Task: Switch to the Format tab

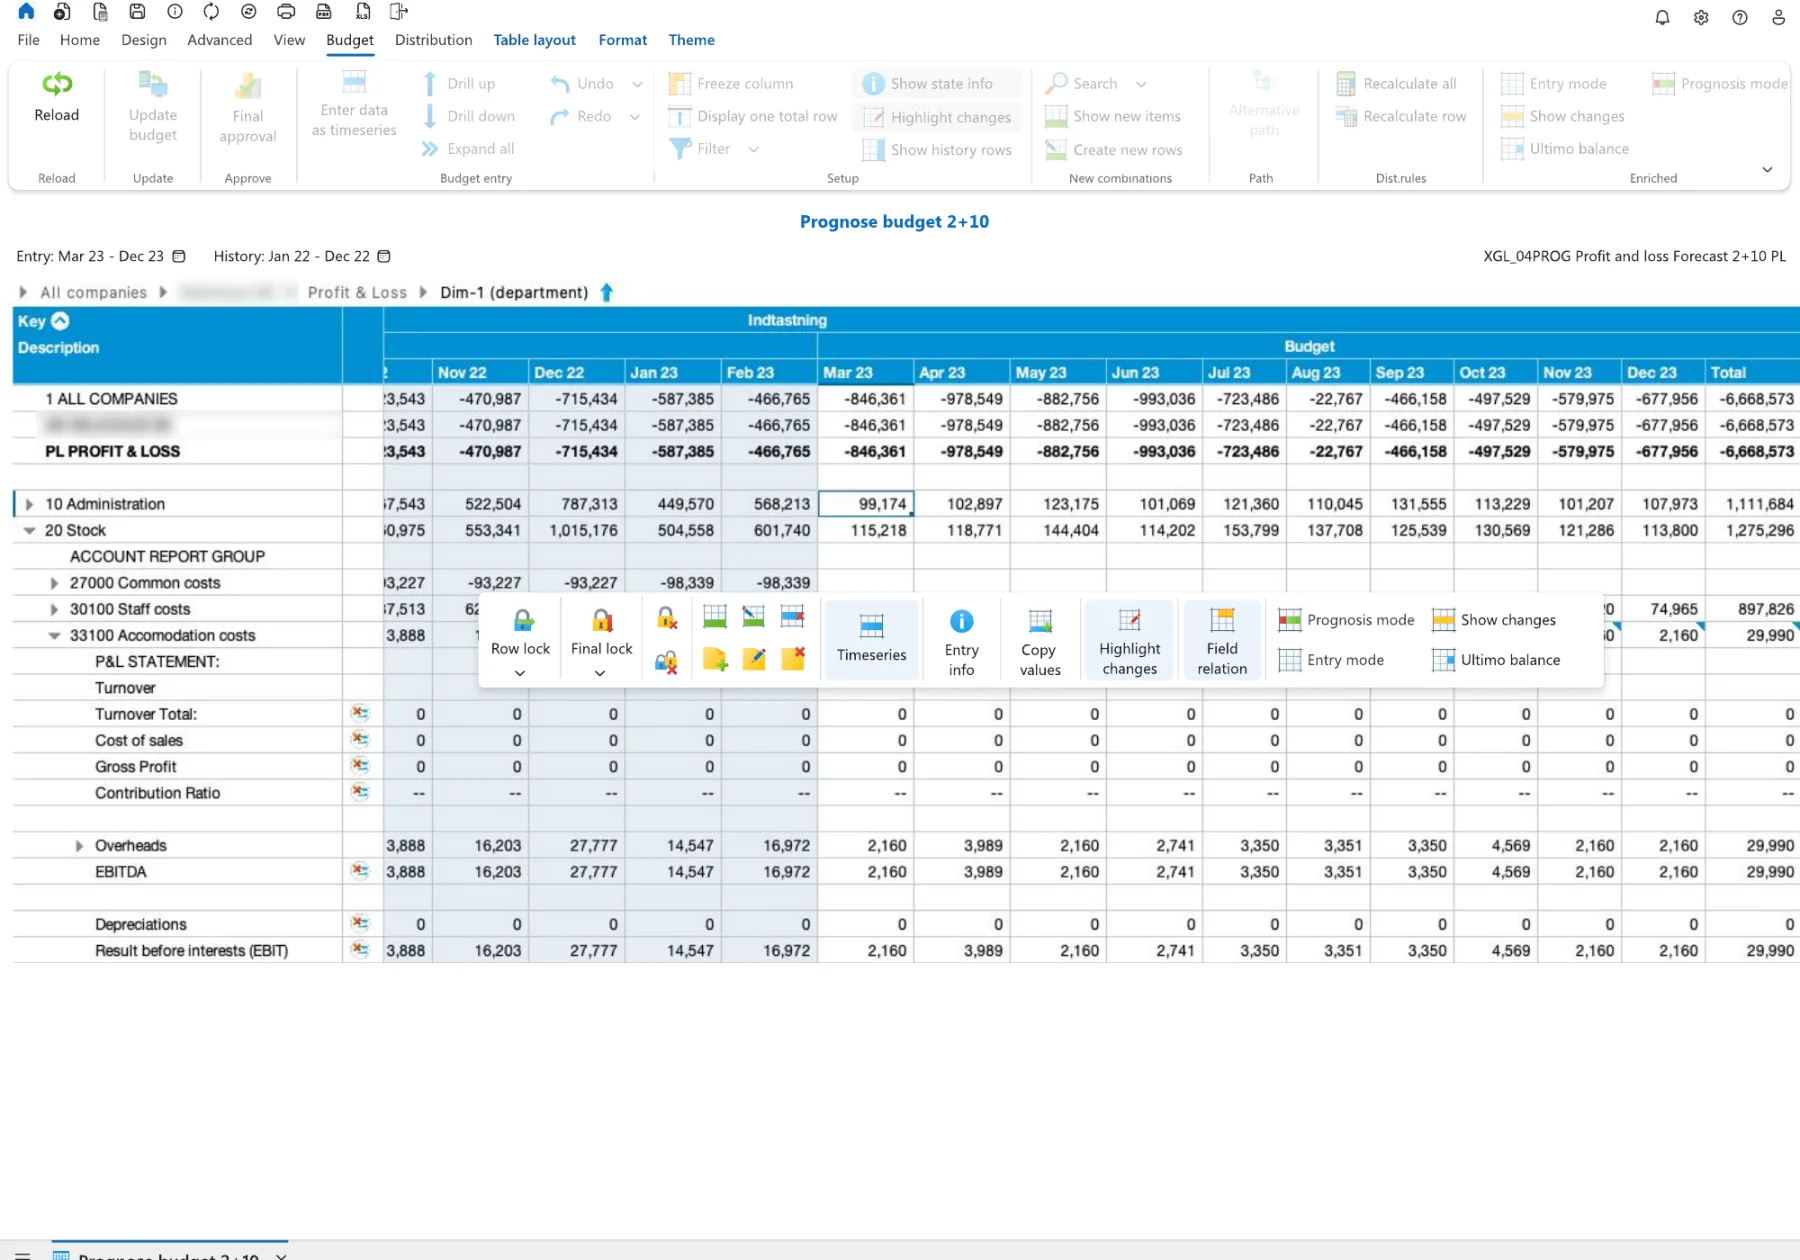Action: click(x=623, y=40)
